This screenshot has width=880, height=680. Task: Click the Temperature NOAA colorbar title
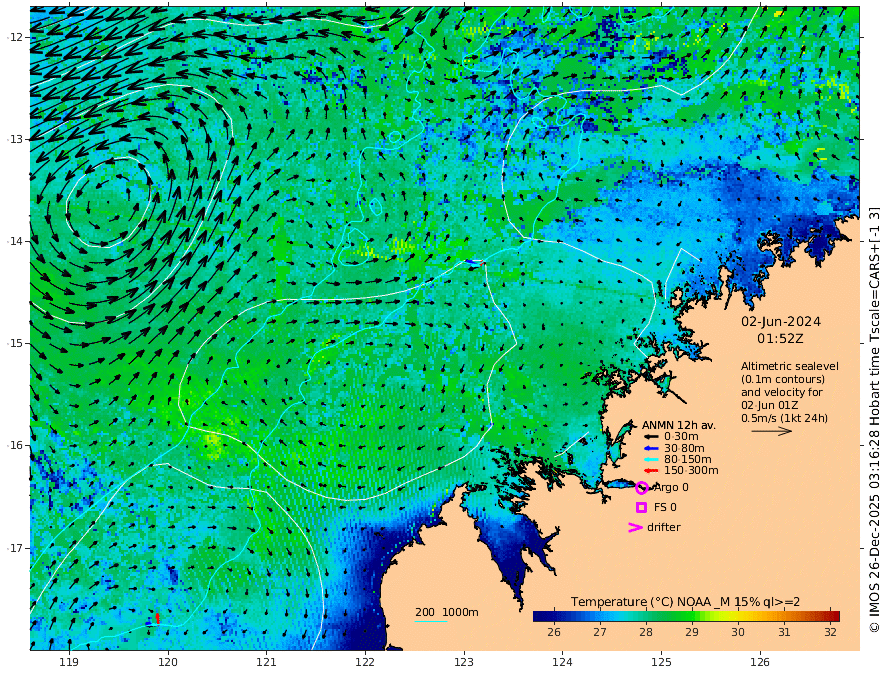685,602
